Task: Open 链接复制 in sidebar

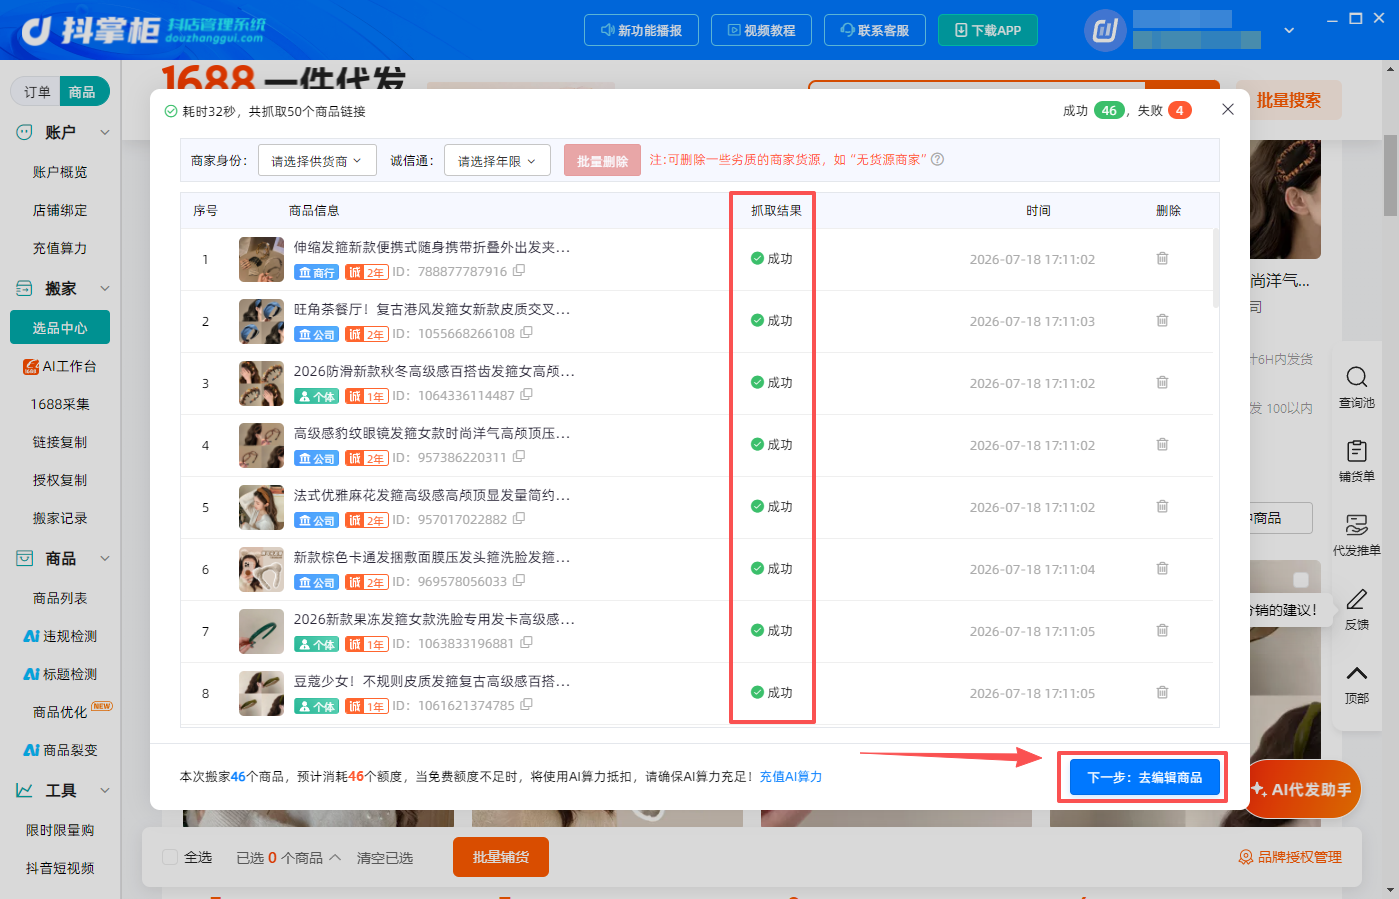Action: [60, 442]
